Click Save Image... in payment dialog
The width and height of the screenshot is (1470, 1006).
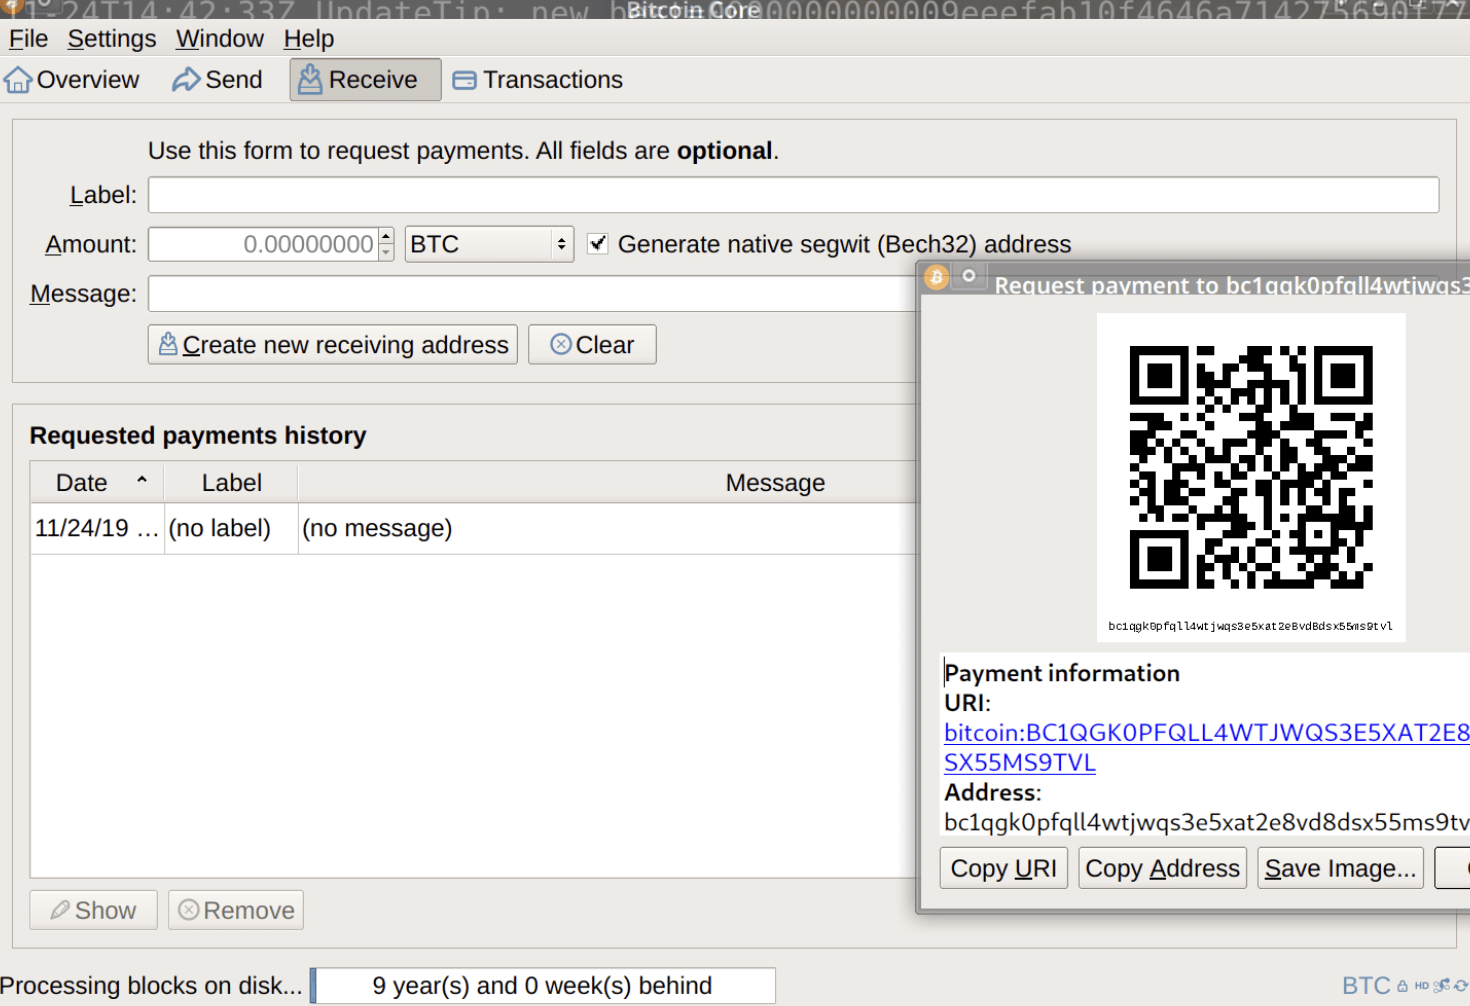coord(1341,868)
